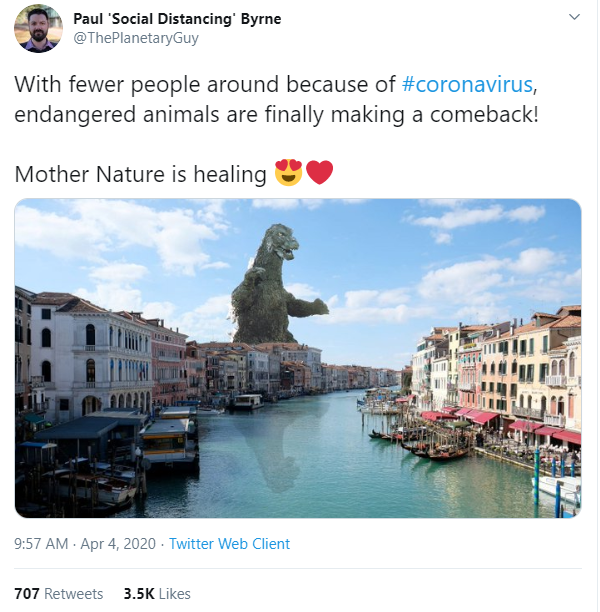The width and height of the screenshot is (600, 612).
Task: Click the heart-eyes smiley emoji
Action: pos(288,174)
